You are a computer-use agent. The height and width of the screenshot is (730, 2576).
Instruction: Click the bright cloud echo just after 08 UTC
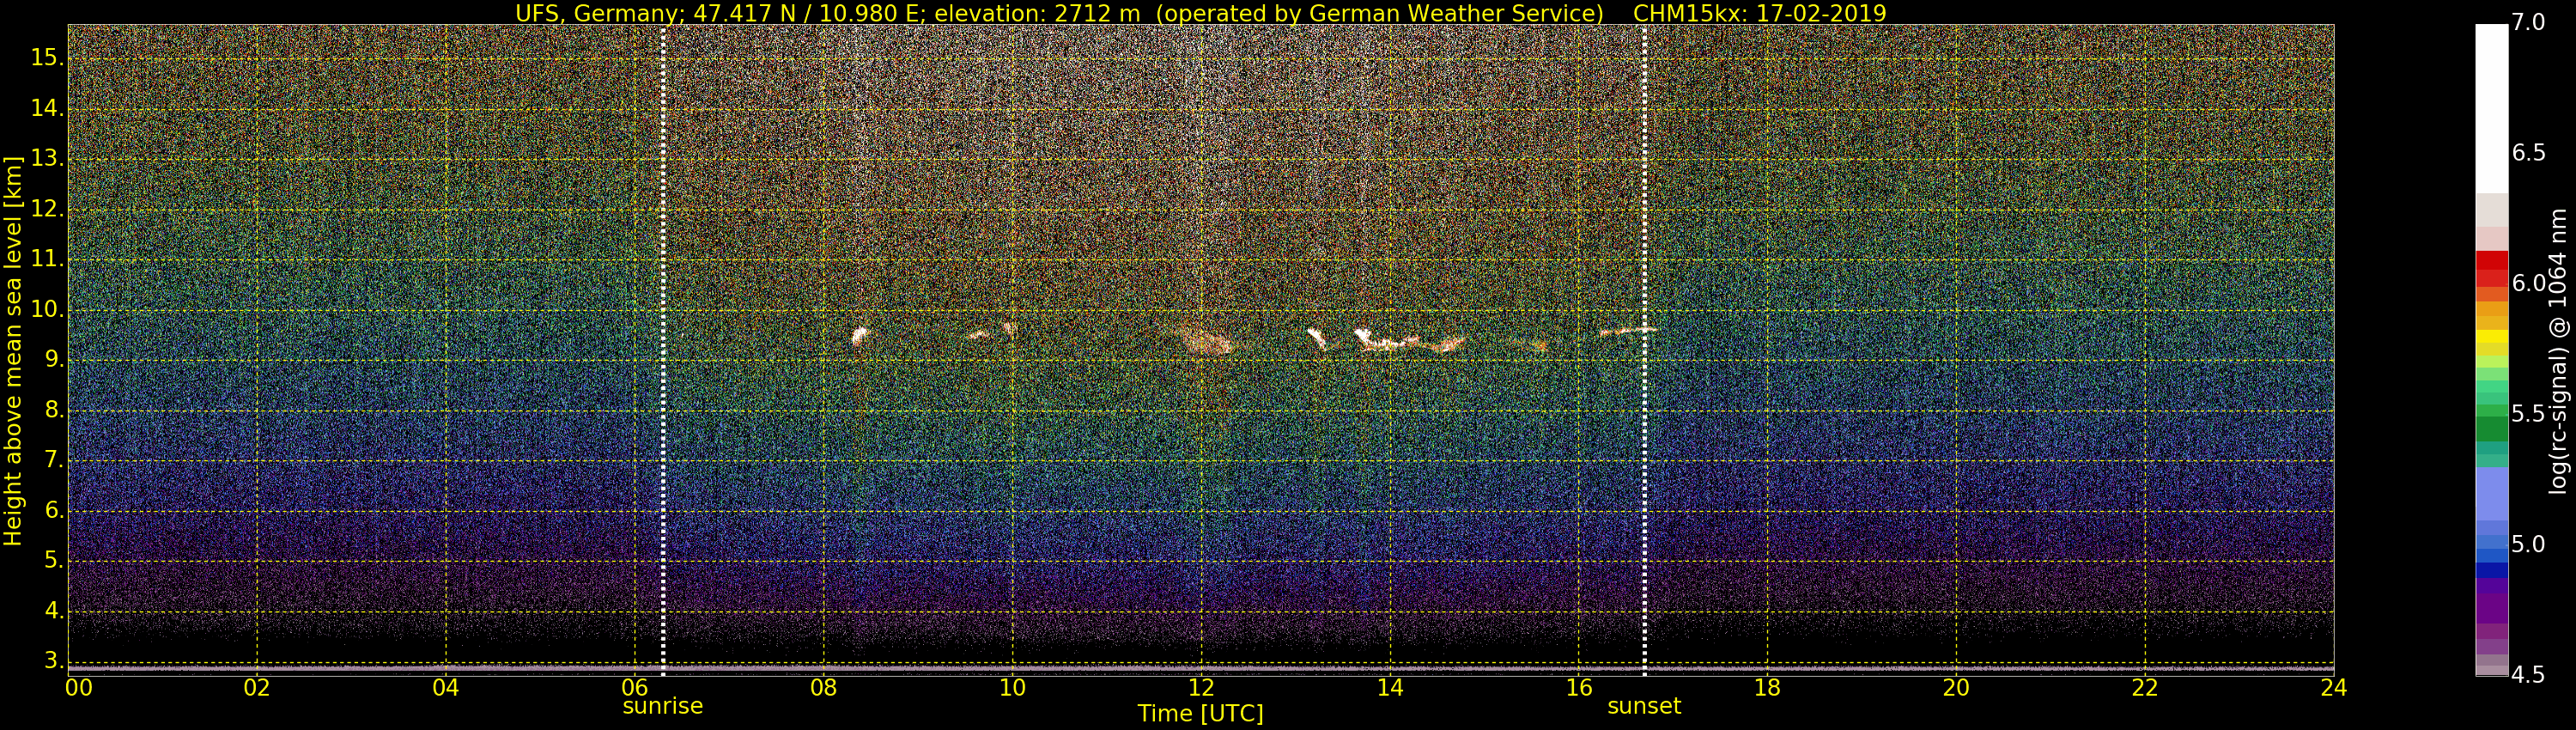pos(859,336)
